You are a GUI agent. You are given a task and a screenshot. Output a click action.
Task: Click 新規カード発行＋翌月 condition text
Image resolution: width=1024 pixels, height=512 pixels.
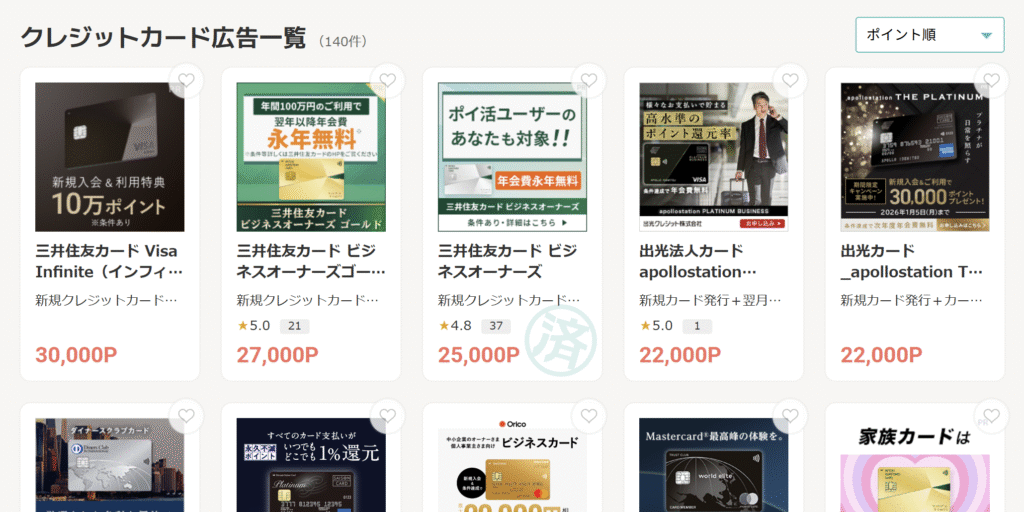pos(711,300)
